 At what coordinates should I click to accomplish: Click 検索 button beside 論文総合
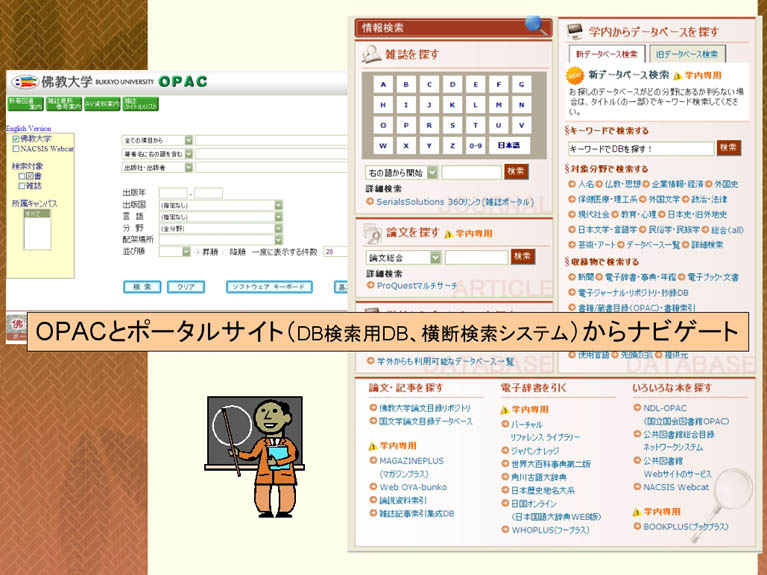pos(523,256)
